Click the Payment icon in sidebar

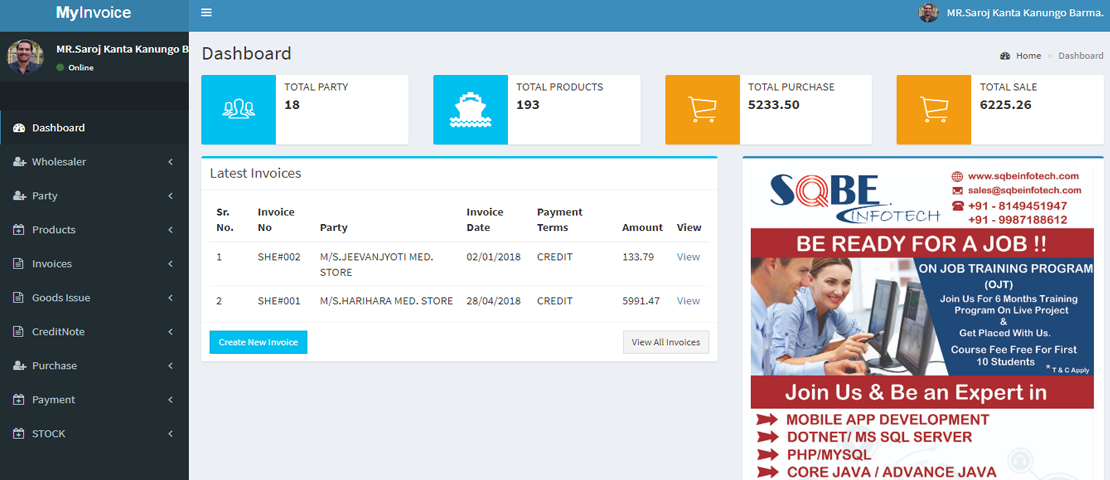[19, 400]
